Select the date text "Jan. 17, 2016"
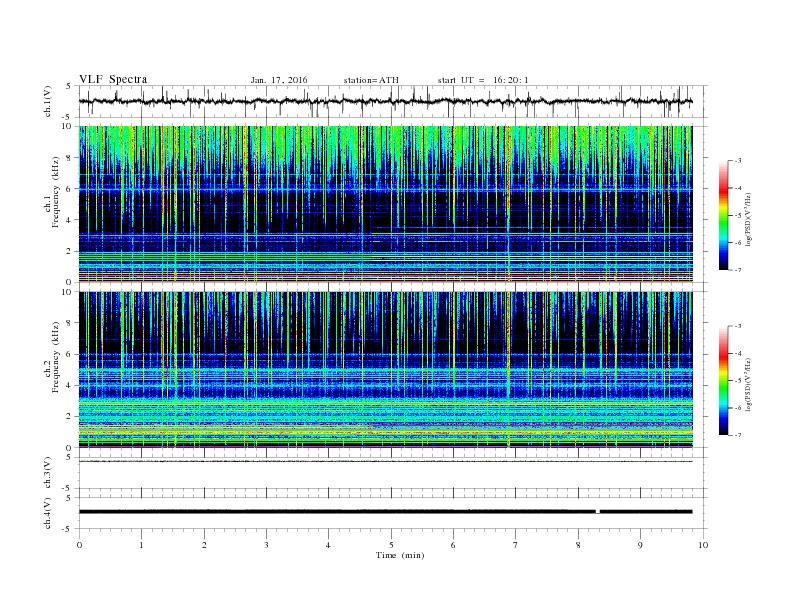Image resolution: width=792 pixels, height=612 pixels. 279,80
